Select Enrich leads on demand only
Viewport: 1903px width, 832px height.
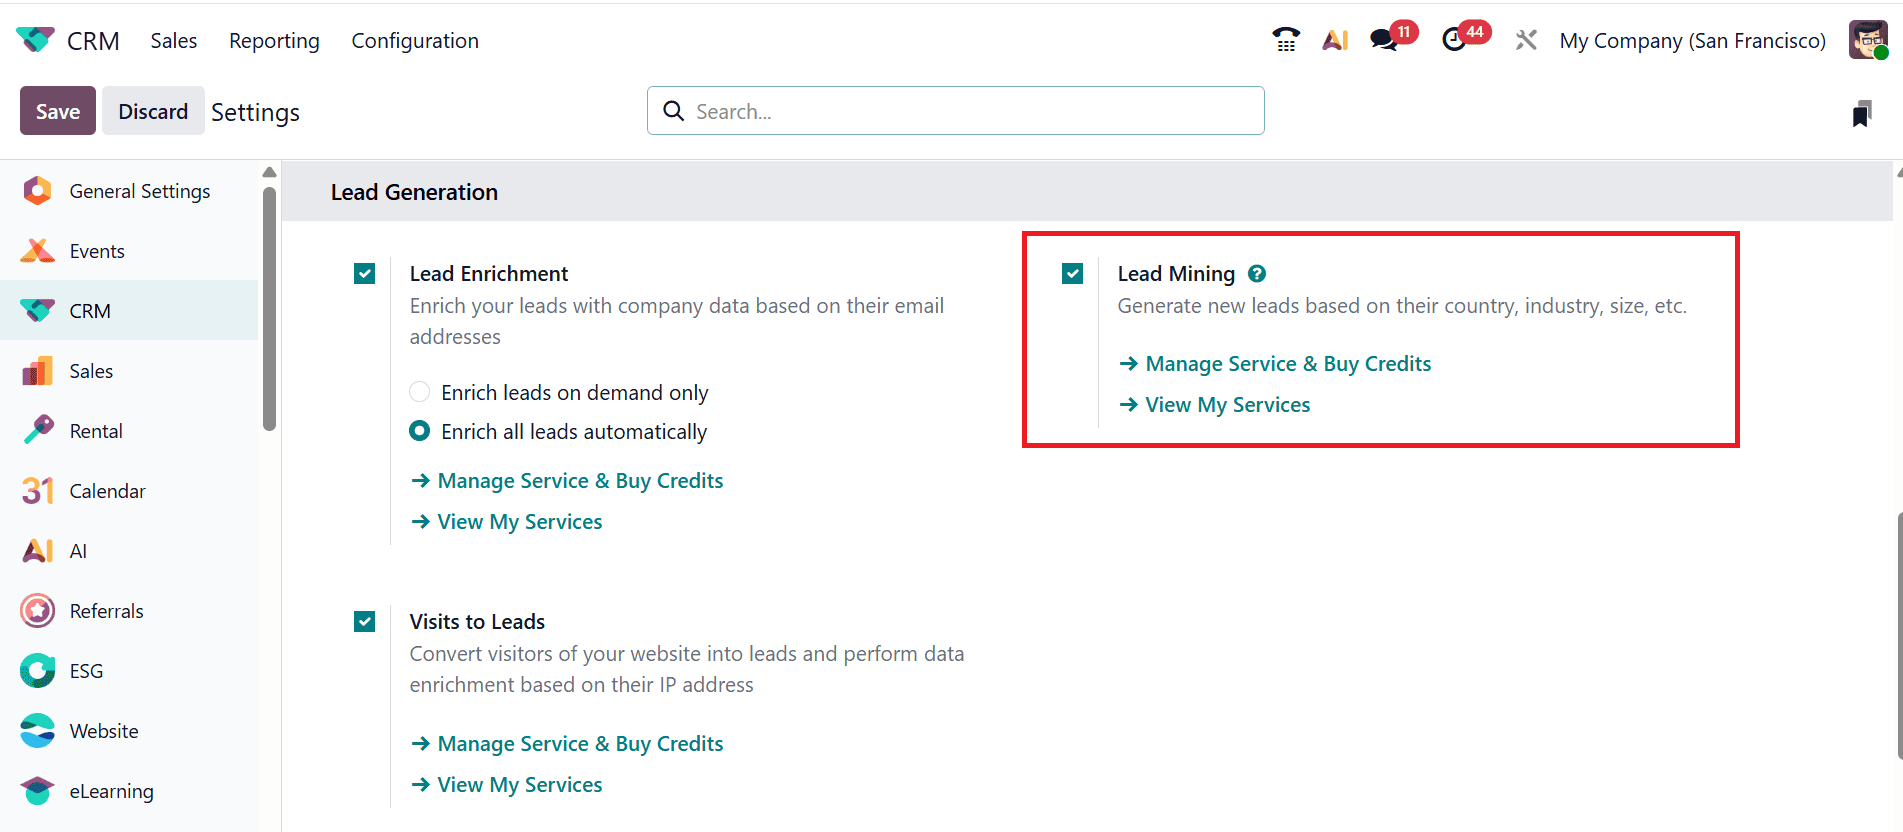coord(420,392)
